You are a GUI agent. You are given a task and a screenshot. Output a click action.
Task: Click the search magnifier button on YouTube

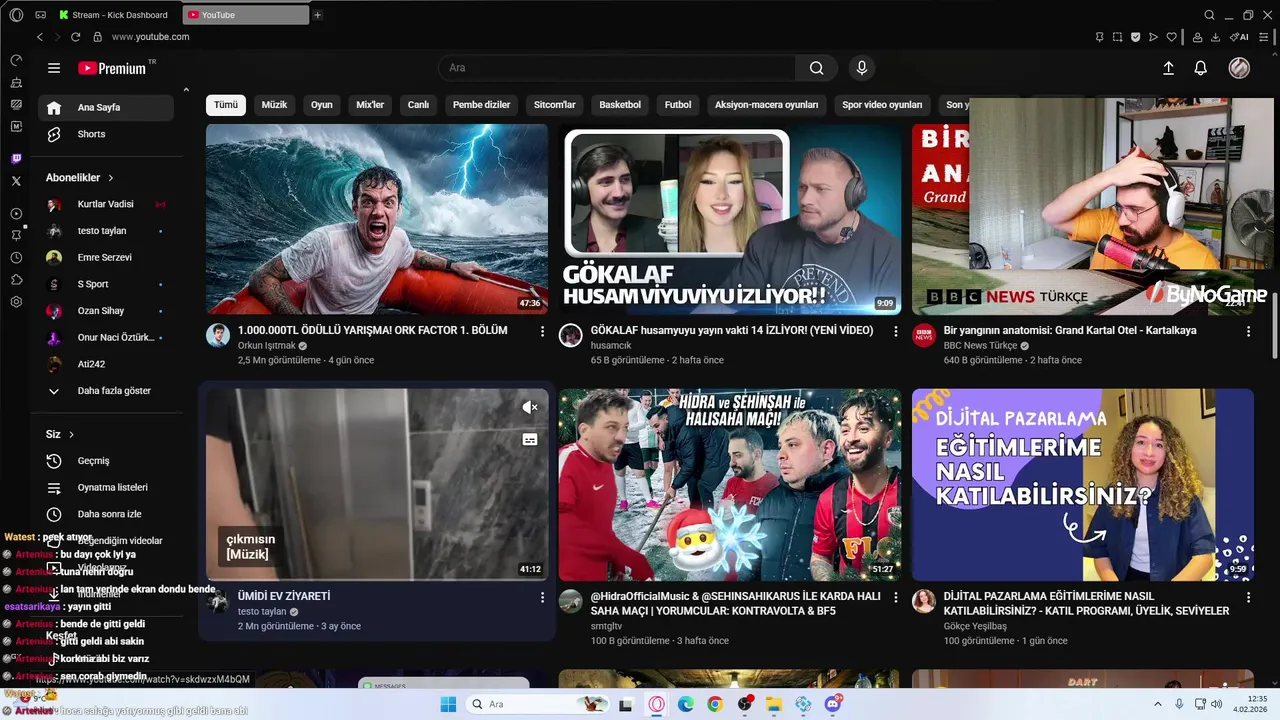(x=817, y=68)
